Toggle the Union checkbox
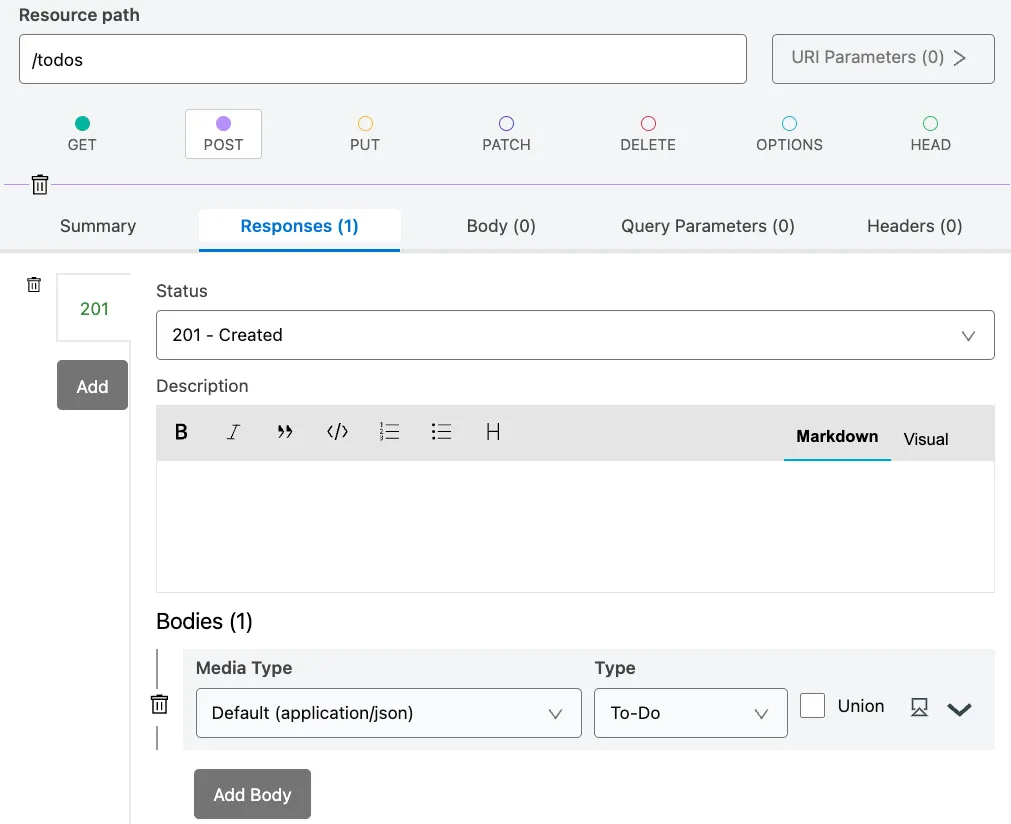 [812, 705]
